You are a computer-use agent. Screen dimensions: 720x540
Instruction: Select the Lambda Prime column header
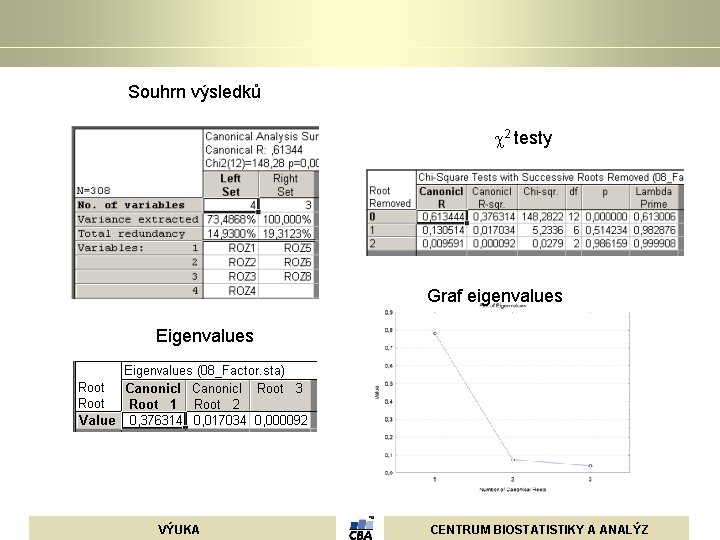pyautogui.click(x=653, y=197)
